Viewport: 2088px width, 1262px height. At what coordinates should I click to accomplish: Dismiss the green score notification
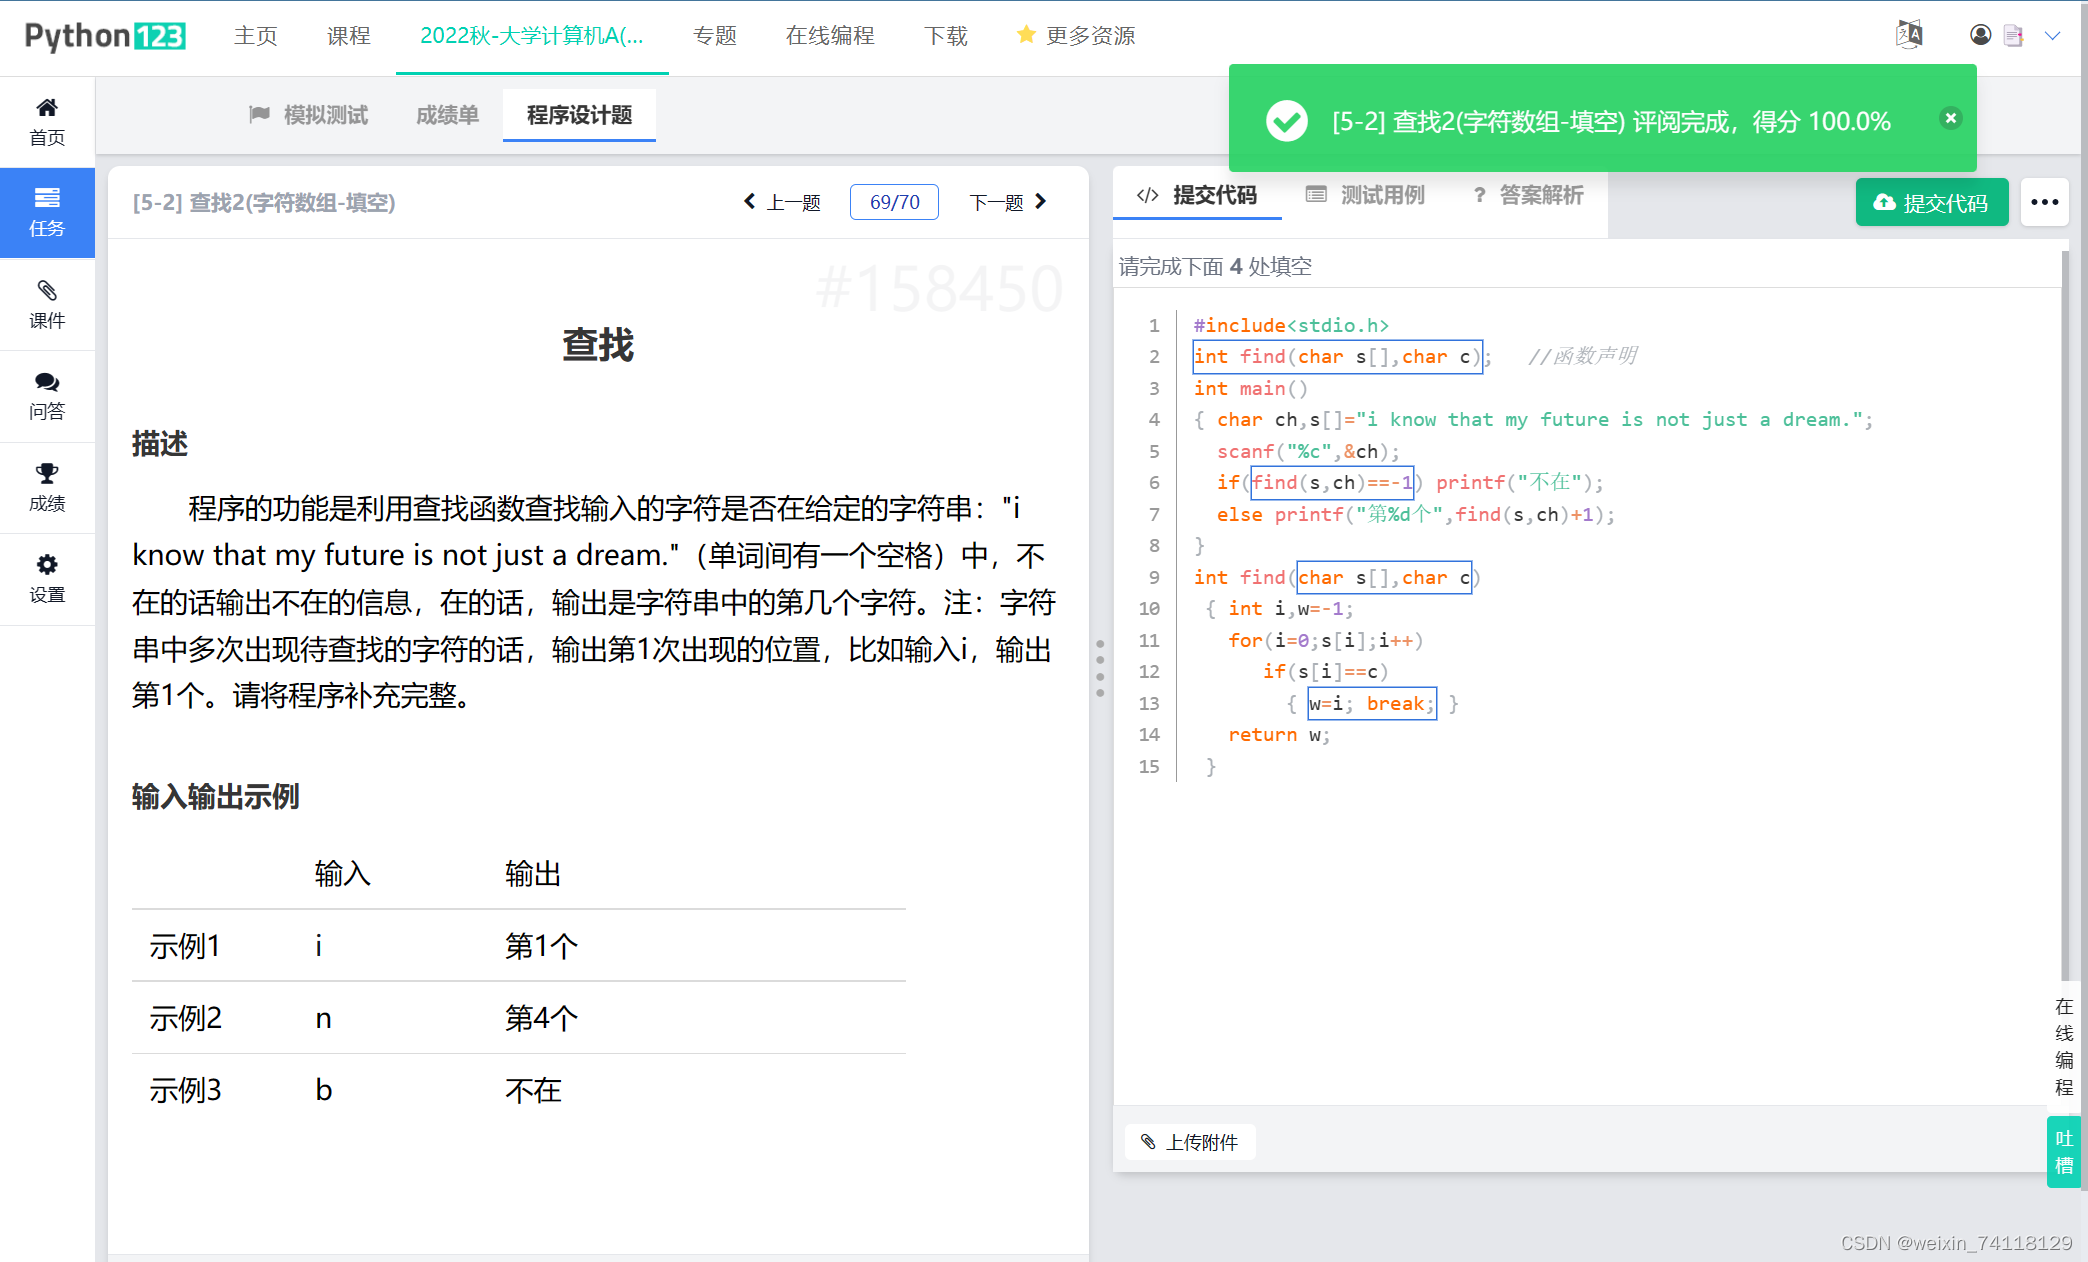click(1950, 118)
